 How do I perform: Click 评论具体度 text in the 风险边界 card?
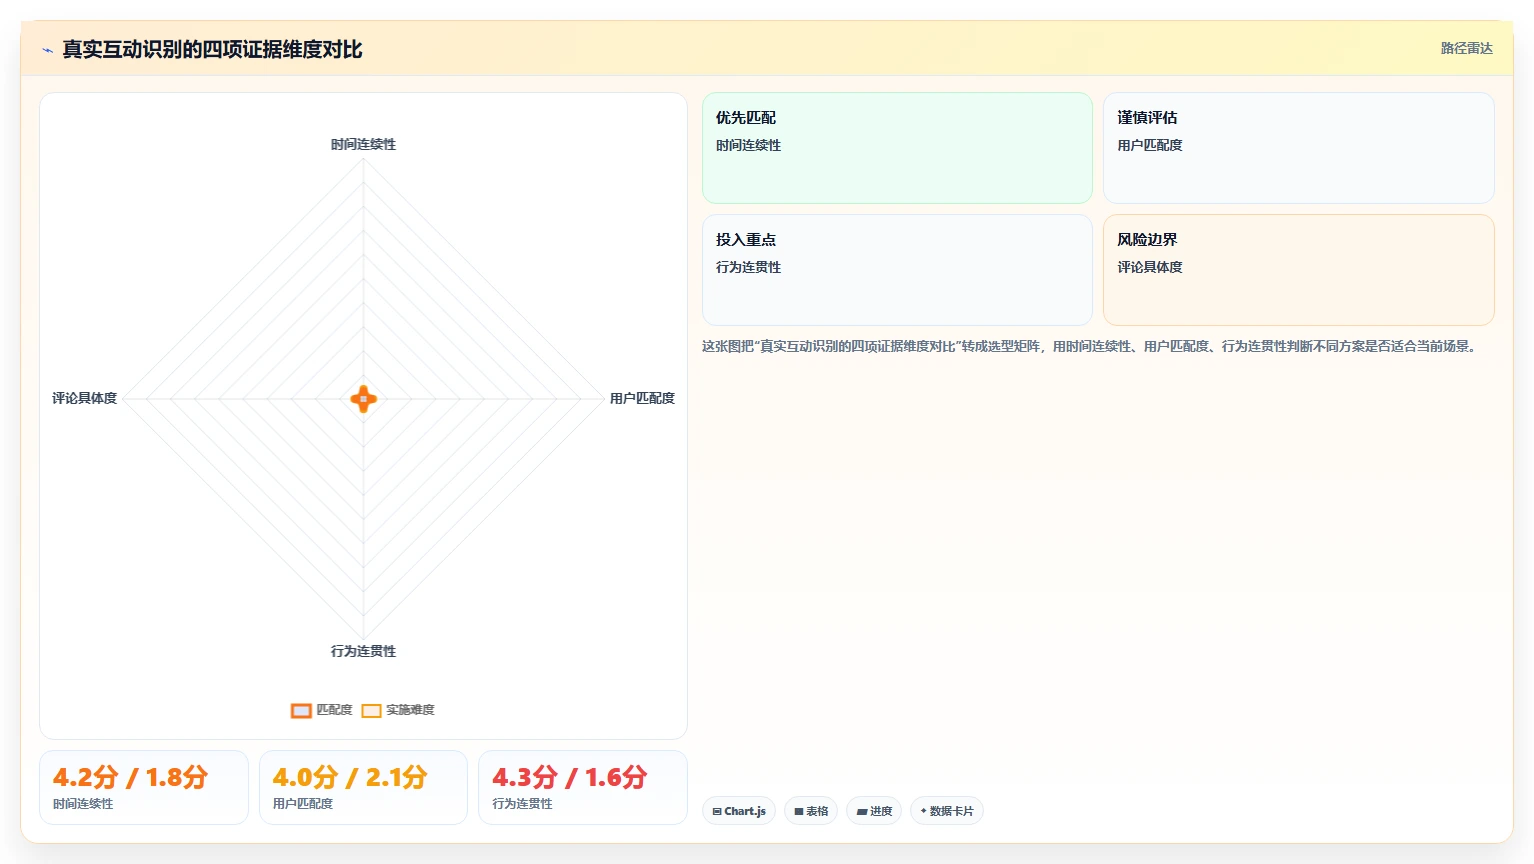[1150, 267]
